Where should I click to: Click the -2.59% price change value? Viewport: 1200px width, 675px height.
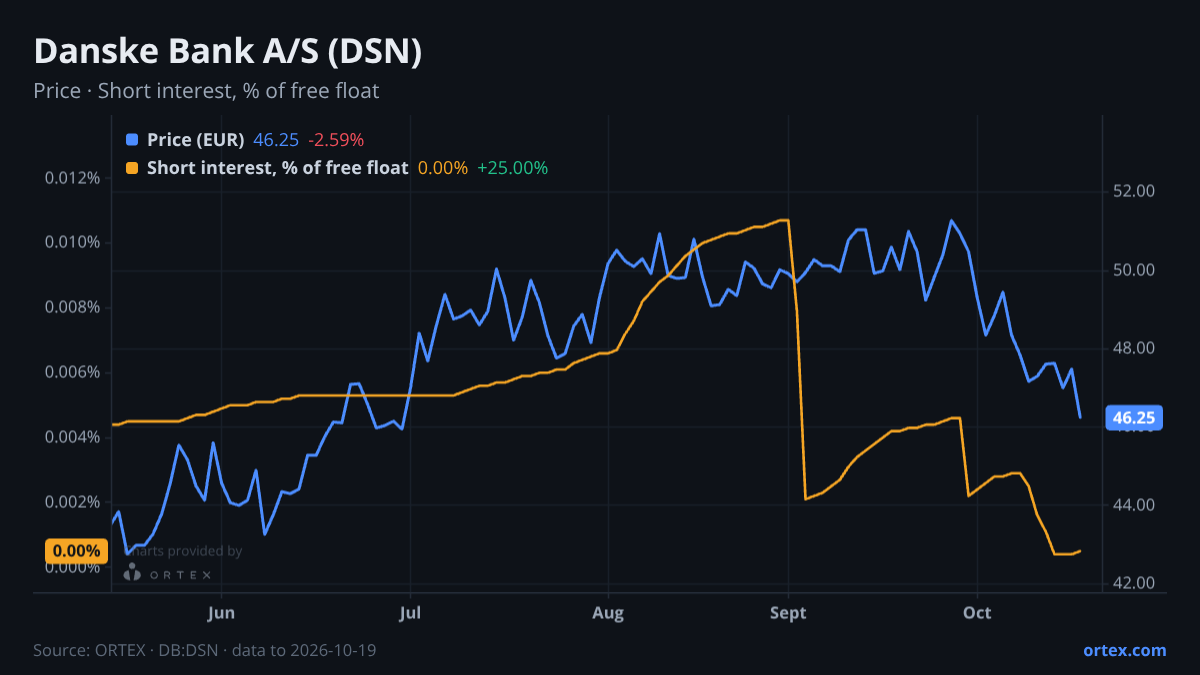(x=336, y=139)
